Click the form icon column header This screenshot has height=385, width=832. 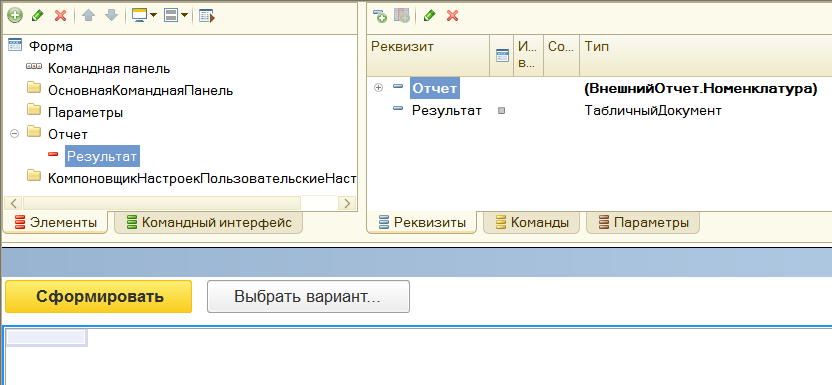(502, 55)
